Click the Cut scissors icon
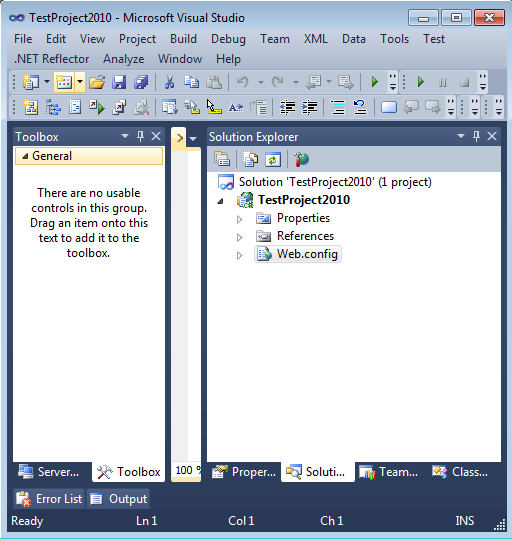Viewport: 512px width, 539px height. tap(169, 82)
